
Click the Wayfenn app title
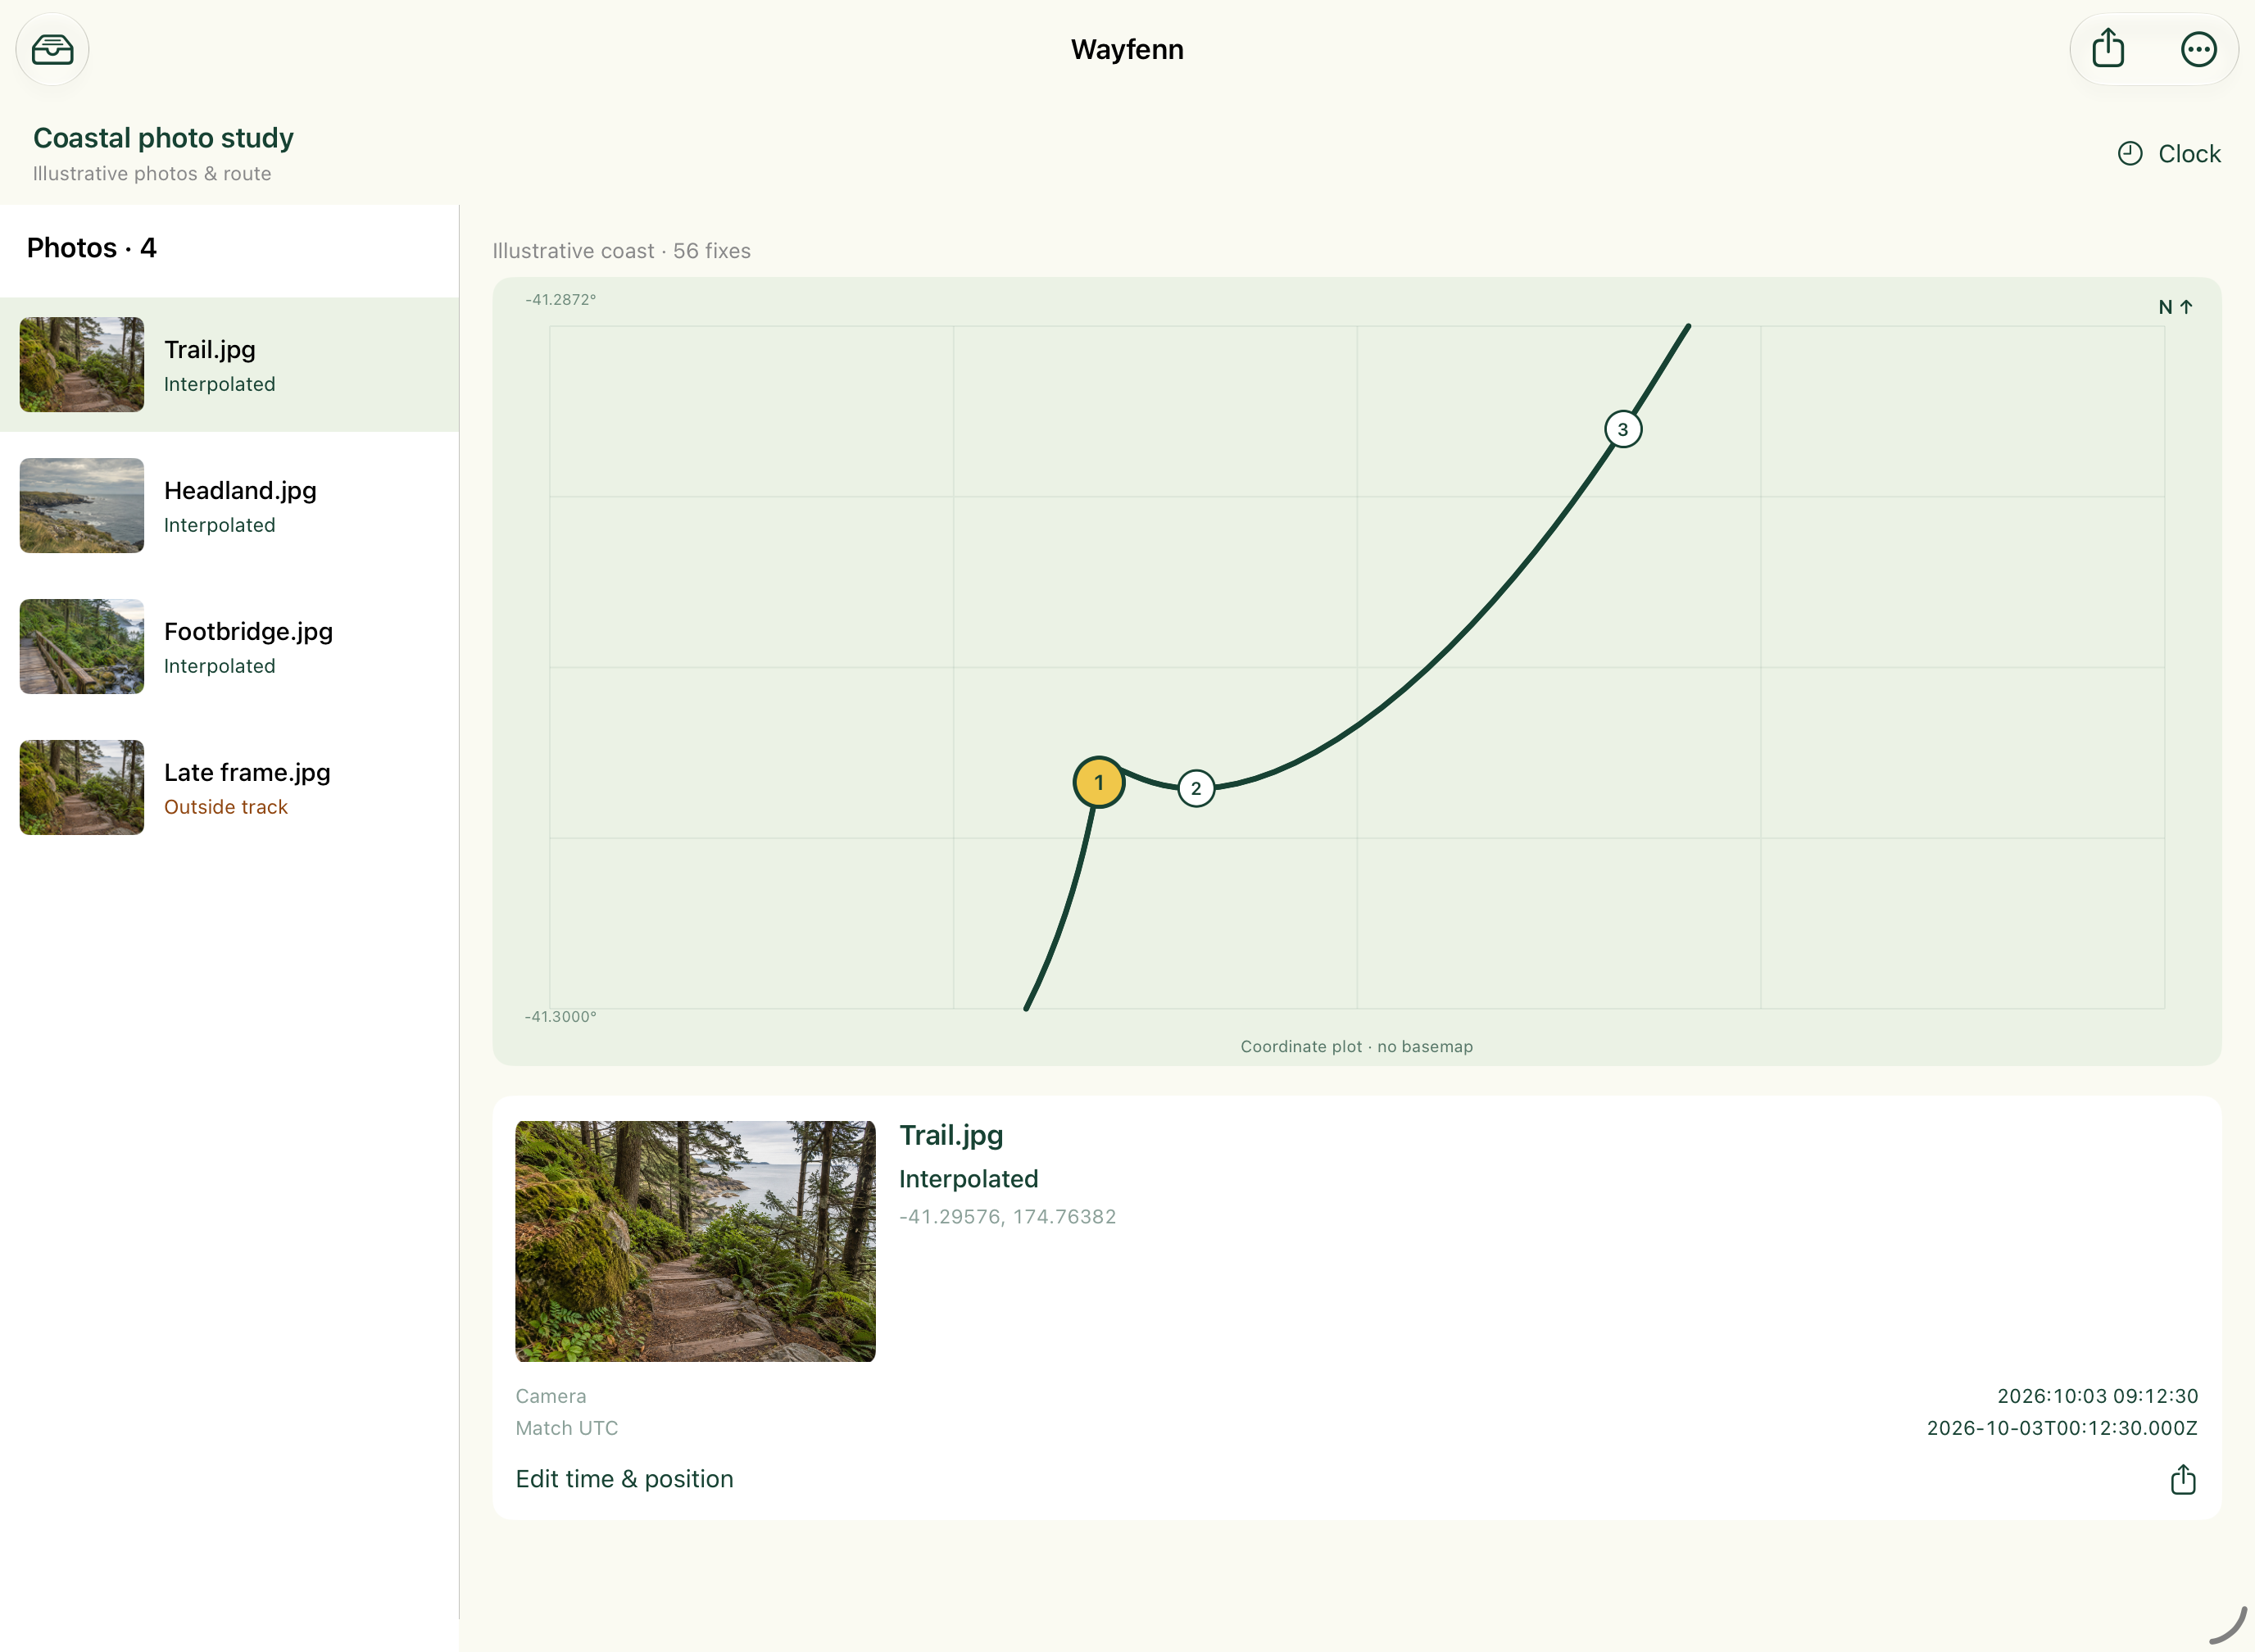tap(1127, 49)
